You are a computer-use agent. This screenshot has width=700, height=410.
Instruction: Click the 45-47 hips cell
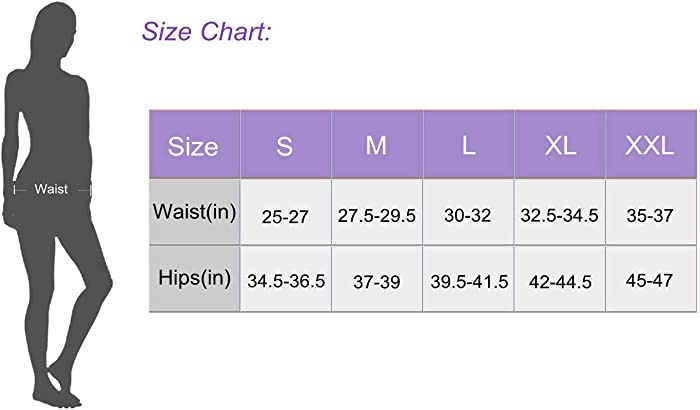651,278
